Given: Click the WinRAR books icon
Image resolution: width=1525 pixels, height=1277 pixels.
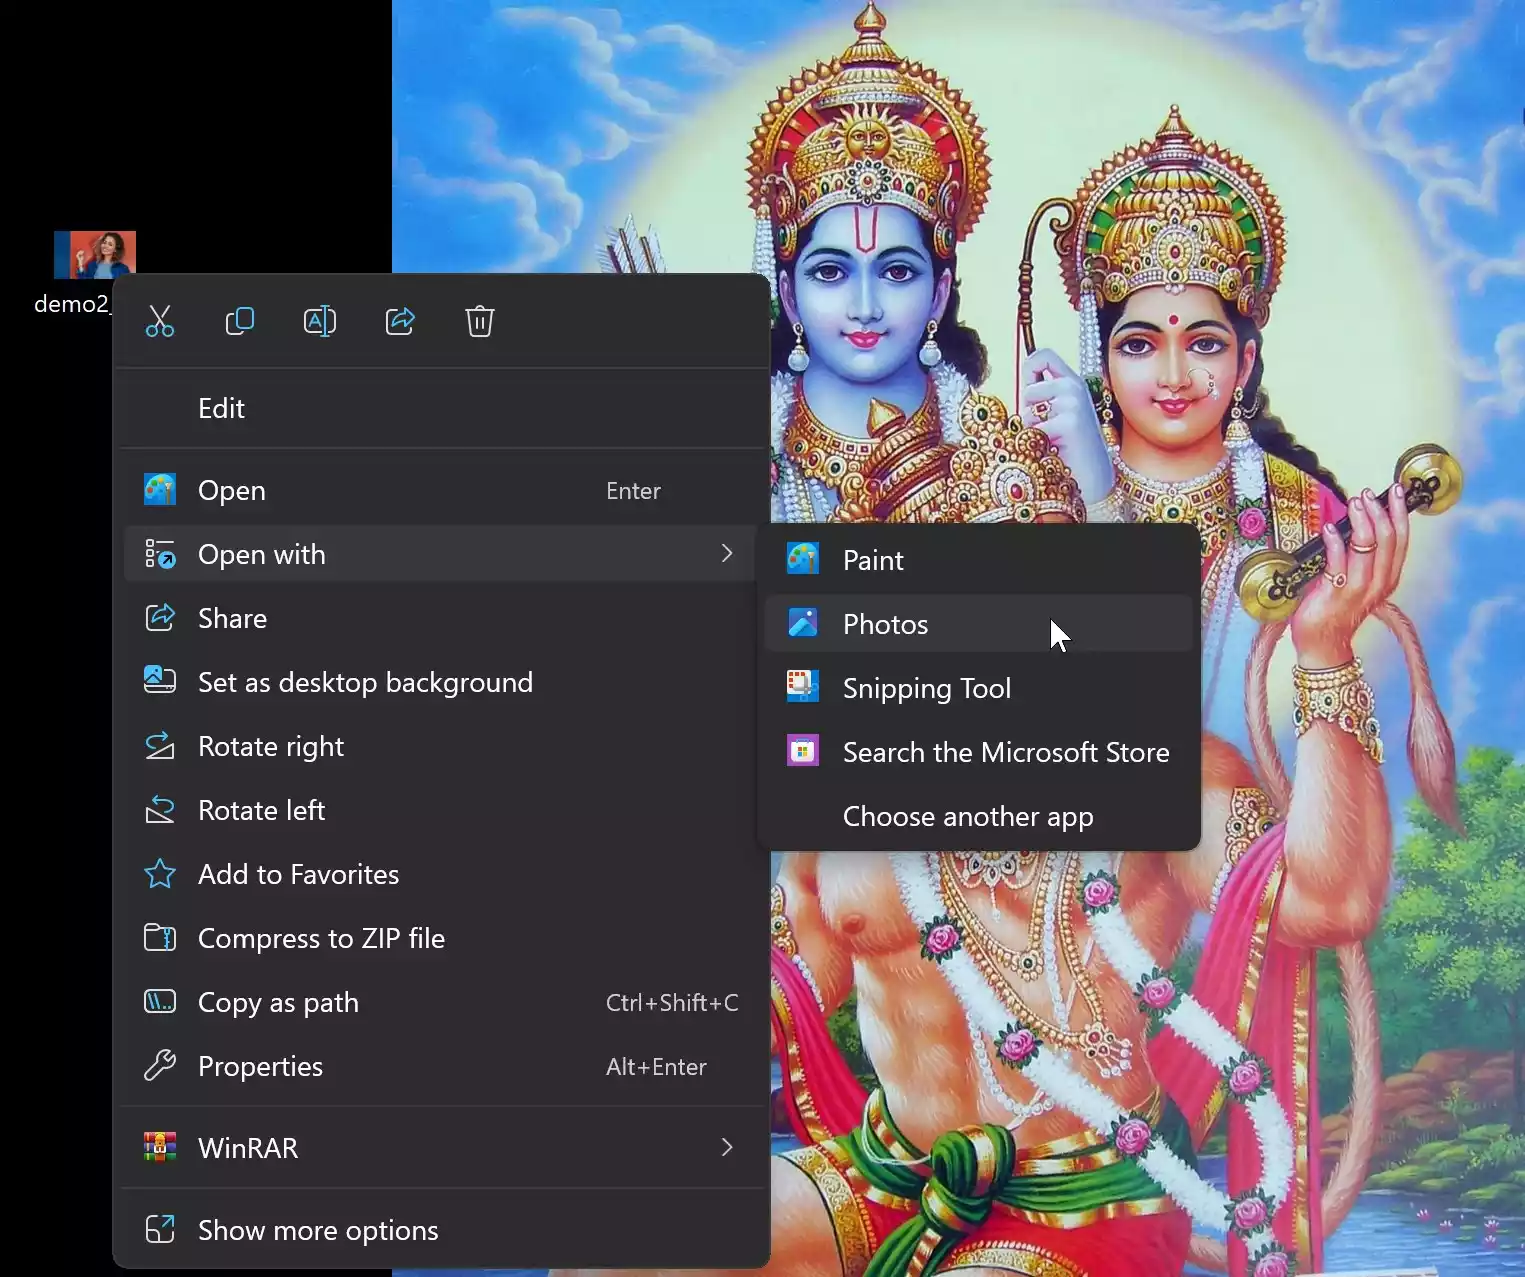Looking at the screenshot, I should [x=160, y=1147].
